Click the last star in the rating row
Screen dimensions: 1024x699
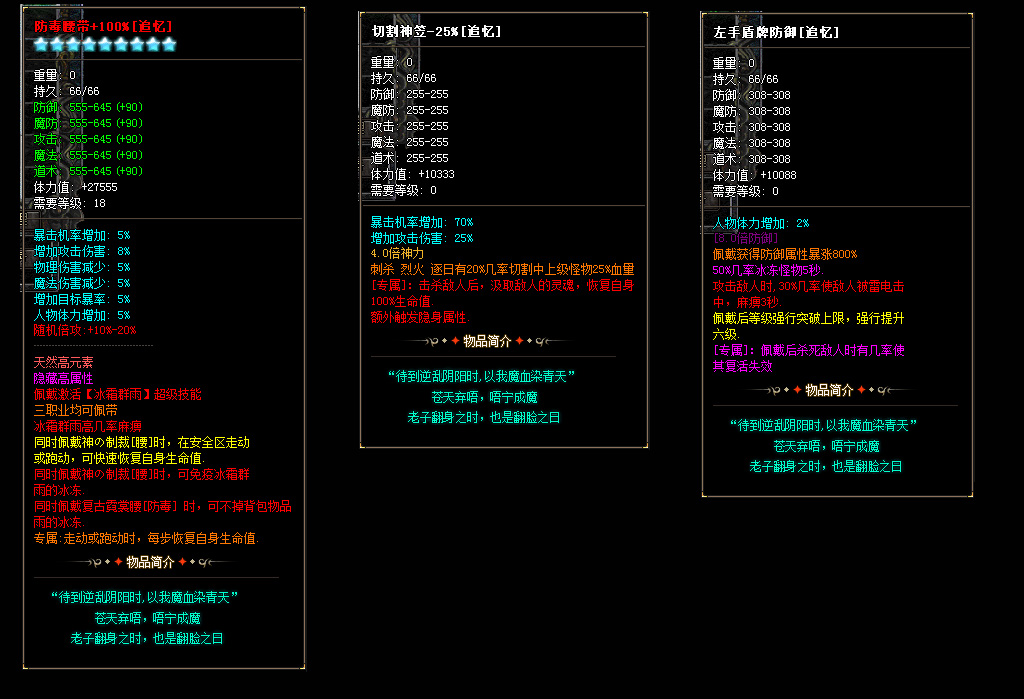[169, 44]
